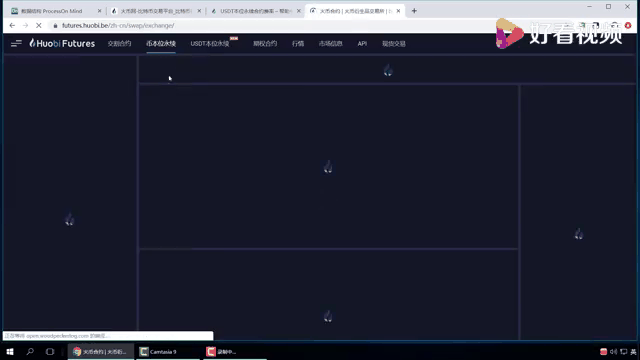Viewport: 640px width, 360px height.
Task: Open the USDT本位永续 navigation item
Action: 210,44
